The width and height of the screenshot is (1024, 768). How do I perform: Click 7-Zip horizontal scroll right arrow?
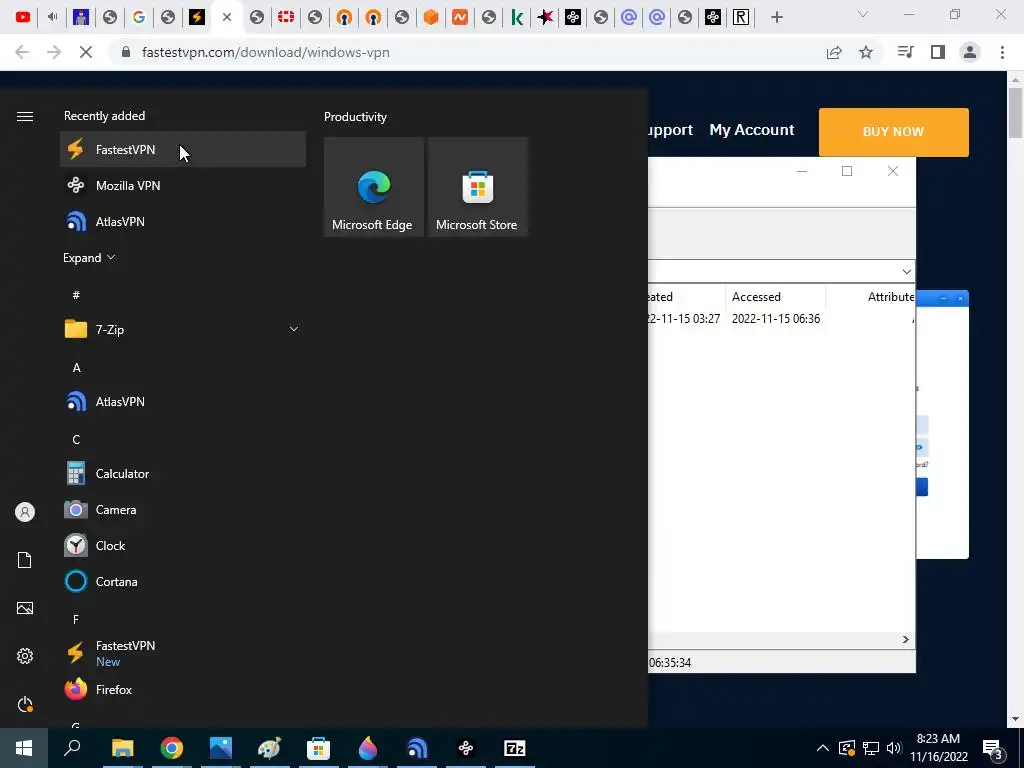(906, 639)
